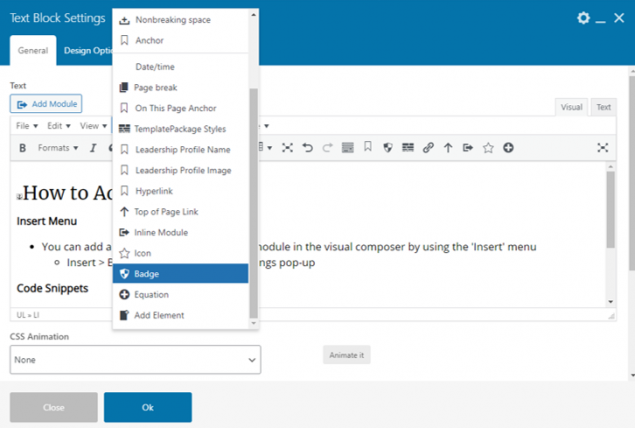Open the File menu dropdown
Image resolution: width=635 pixels, height=428 pixels.
pyautogui.click(x=28, y=126)
